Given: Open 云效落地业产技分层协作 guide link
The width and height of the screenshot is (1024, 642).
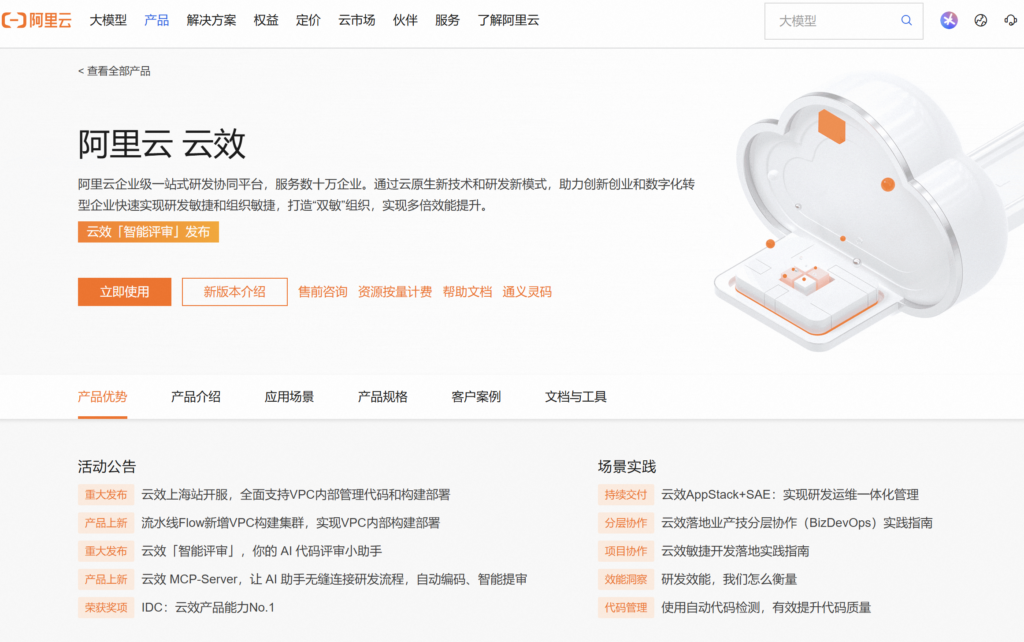Looking at the screenshot, I should click(797, 522).
